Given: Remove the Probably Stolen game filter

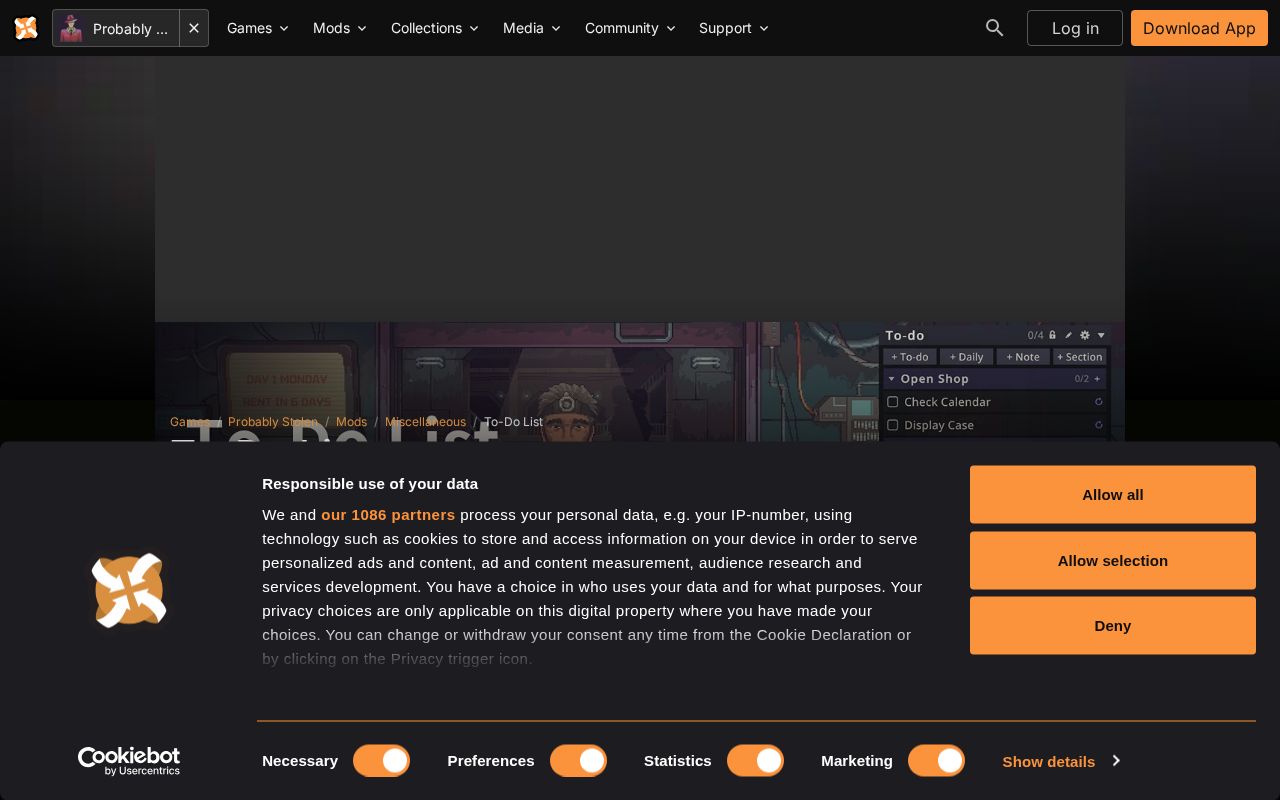Looking at the screenshot, I should coord(194,28).
